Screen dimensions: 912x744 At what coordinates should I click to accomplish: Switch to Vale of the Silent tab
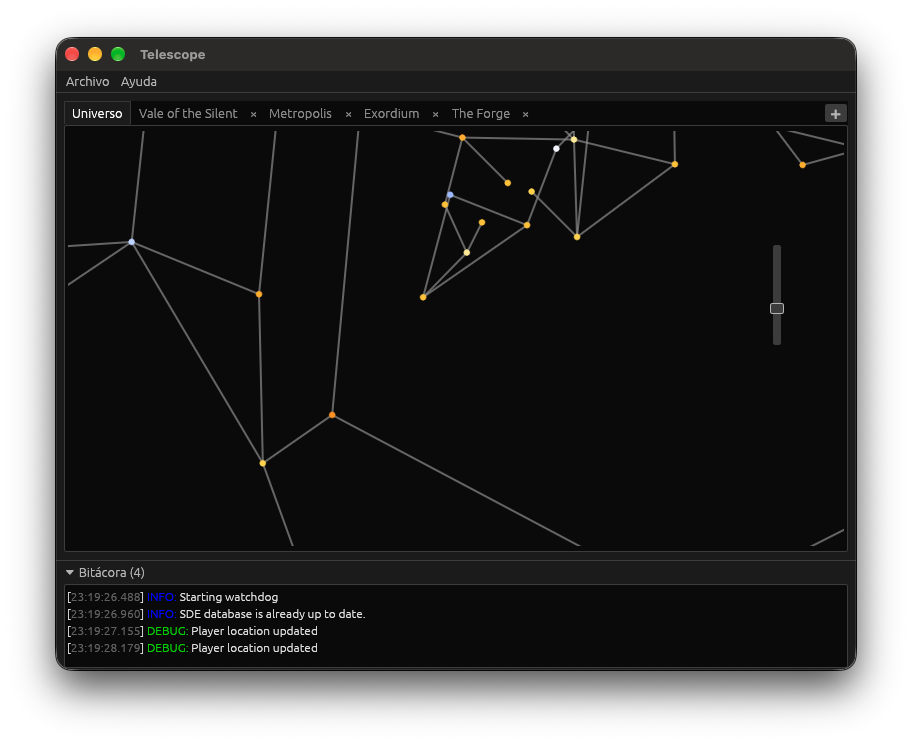point(188,113)
